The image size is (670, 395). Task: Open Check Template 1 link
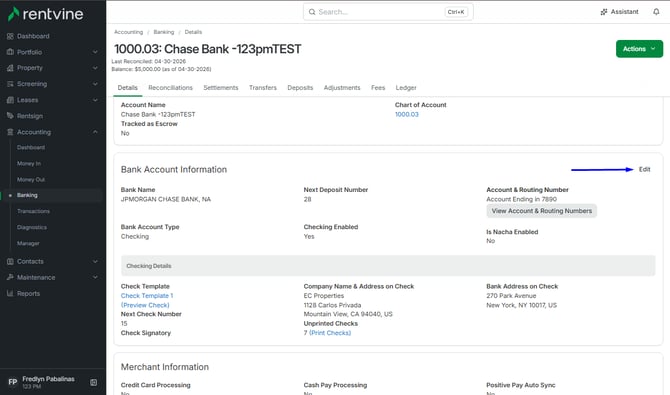point(147,296)
